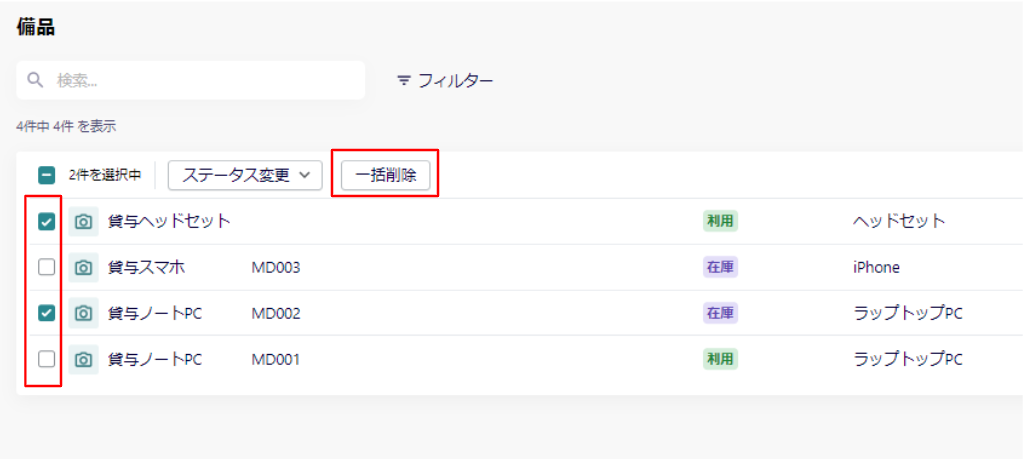Click the search magnifier icon
The height and width of the screenshot is (459, 1025).
click(35, 80)
